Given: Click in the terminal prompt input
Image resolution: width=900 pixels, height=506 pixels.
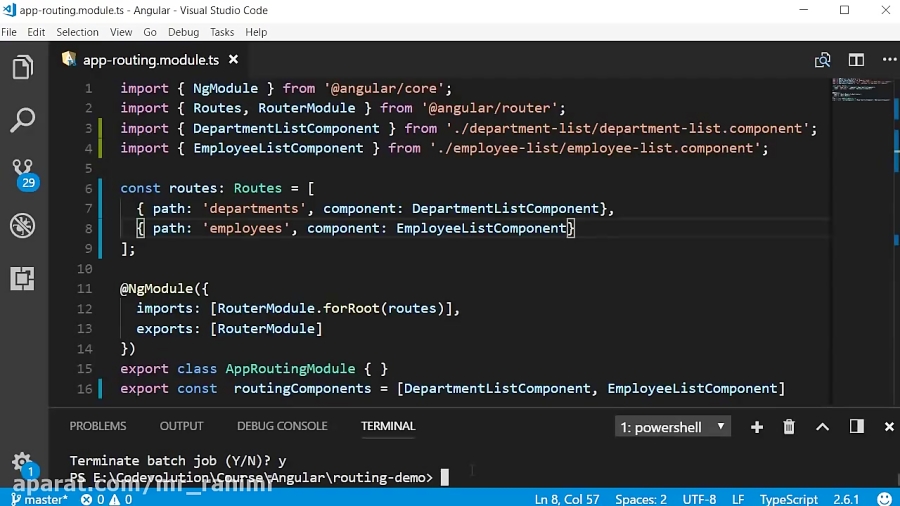Looking at the screenshot, I should [445, 477].
